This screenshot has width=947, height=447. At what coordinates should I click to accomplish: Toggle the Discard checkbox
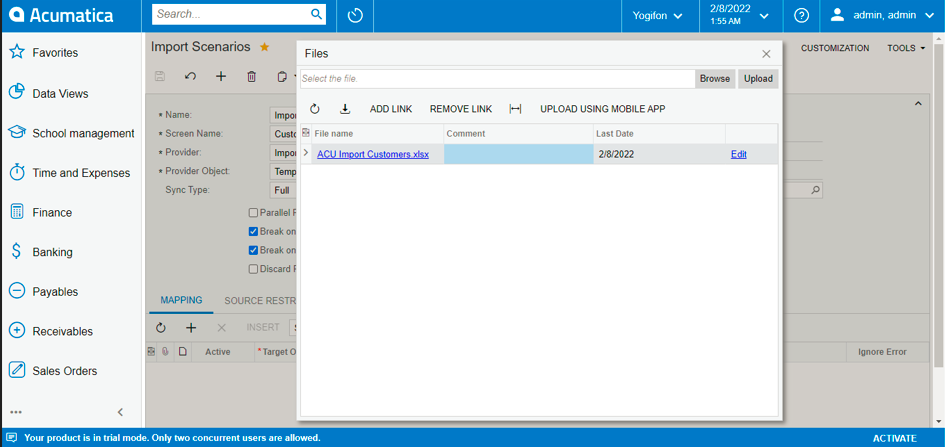[254, 269]
